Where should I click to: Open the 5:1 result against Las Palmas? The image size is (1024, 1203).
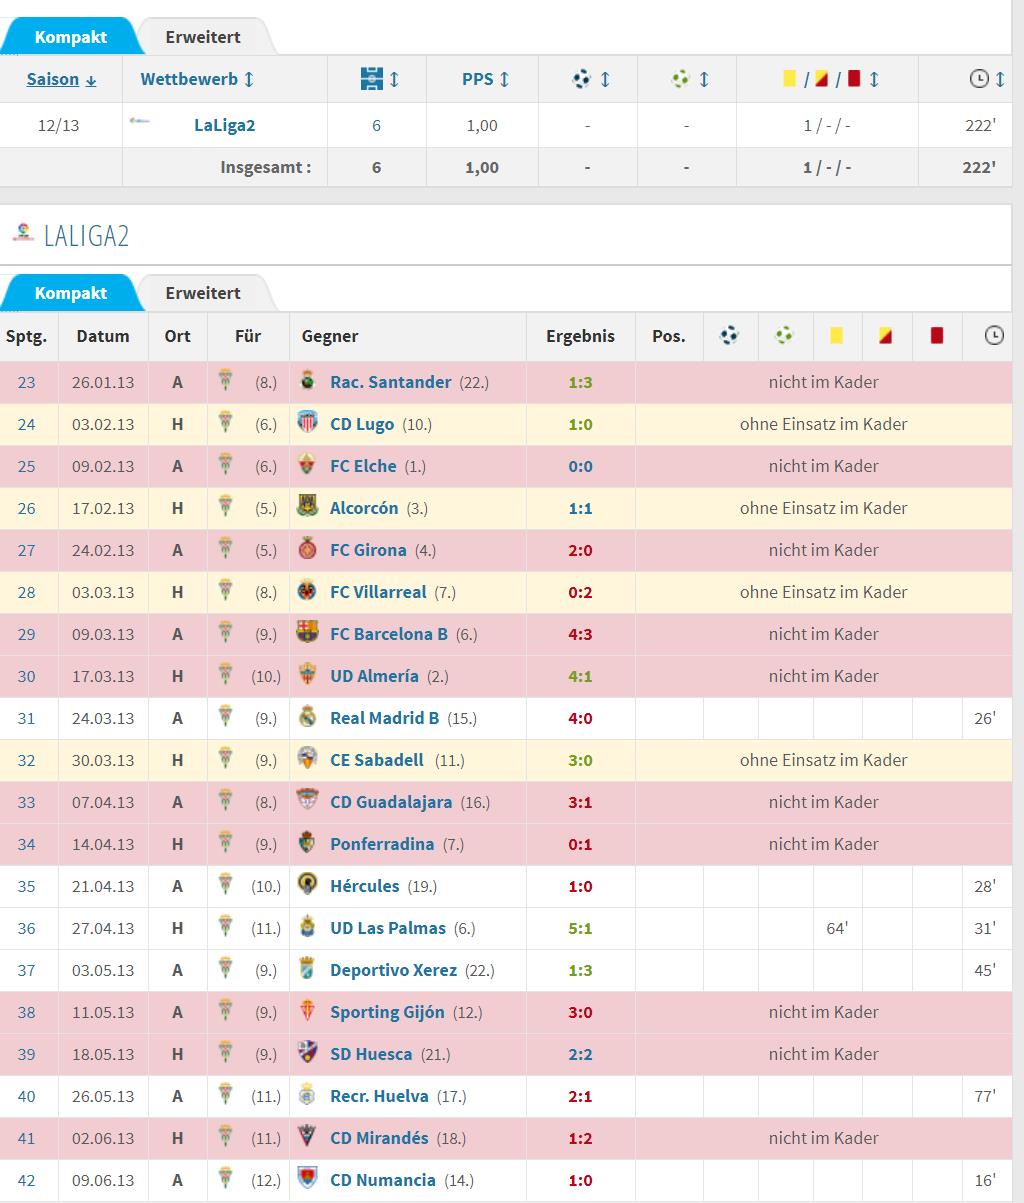coord(580,928)
